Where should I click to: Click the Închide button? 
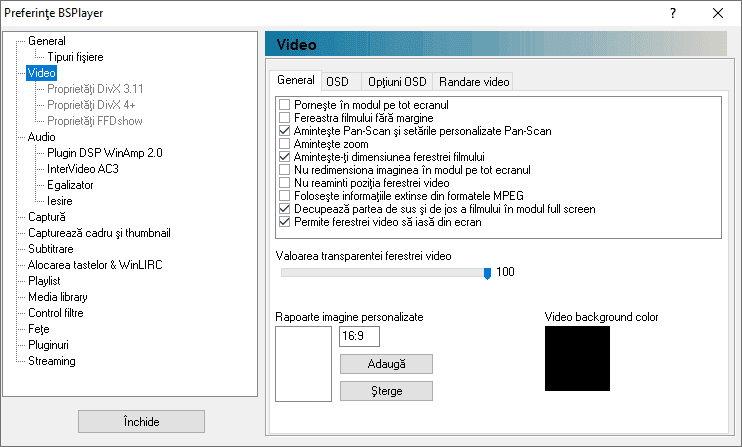coord(141,421)
